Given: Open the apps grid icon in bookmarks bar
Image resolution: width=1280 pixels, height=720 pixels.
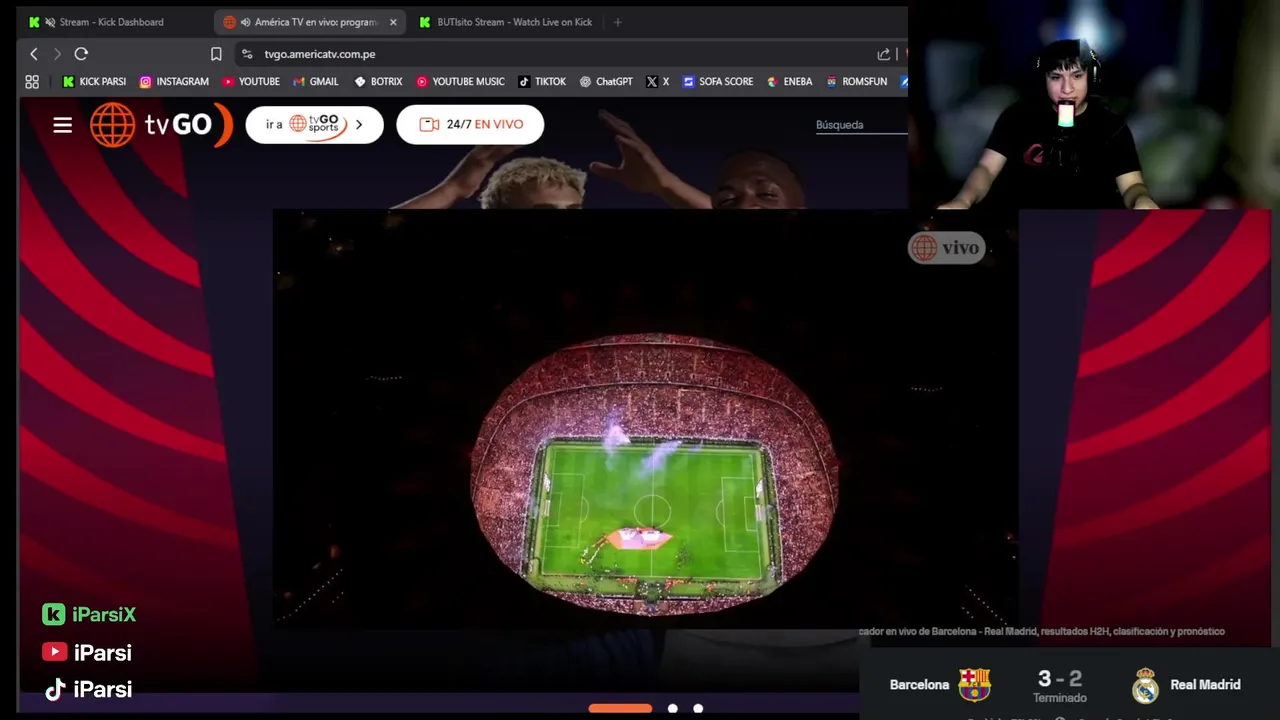Looking at the screenshot, I should (x=32, y=82).
